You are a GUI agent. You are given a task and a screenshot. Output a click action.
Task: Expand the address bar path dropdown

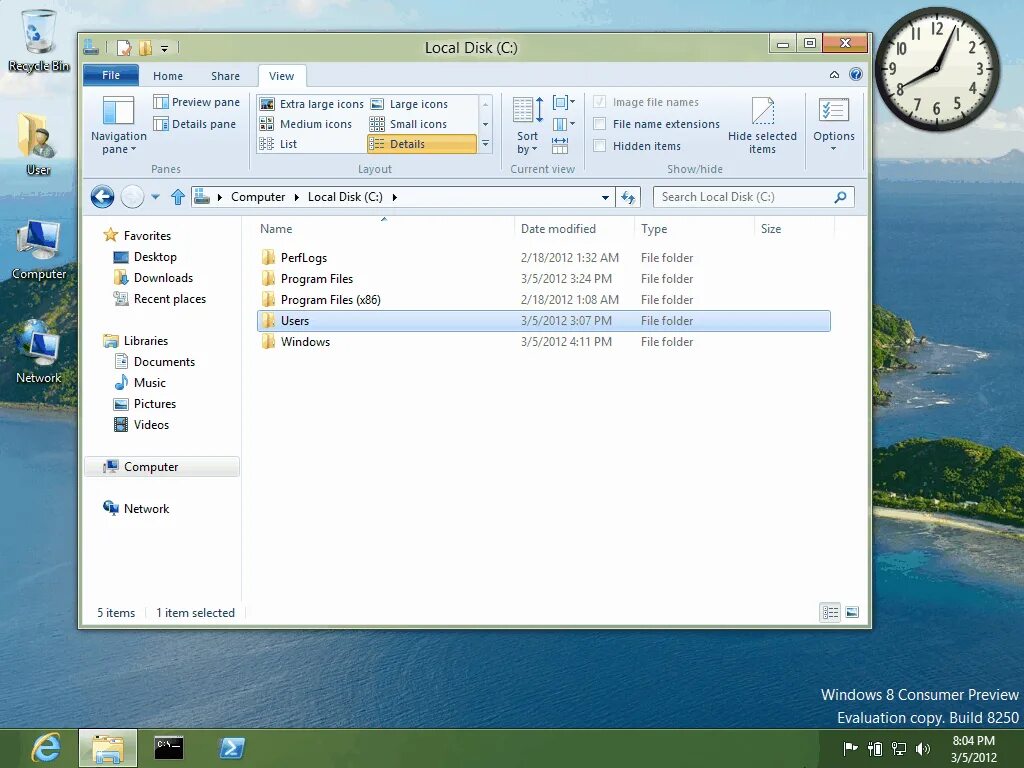[605, 197]
